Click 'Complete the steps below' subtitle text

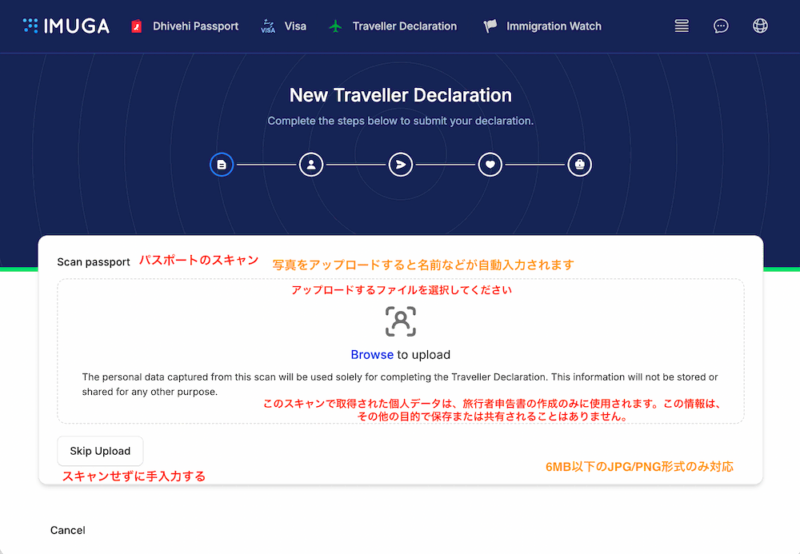click(x=401, y=121)
